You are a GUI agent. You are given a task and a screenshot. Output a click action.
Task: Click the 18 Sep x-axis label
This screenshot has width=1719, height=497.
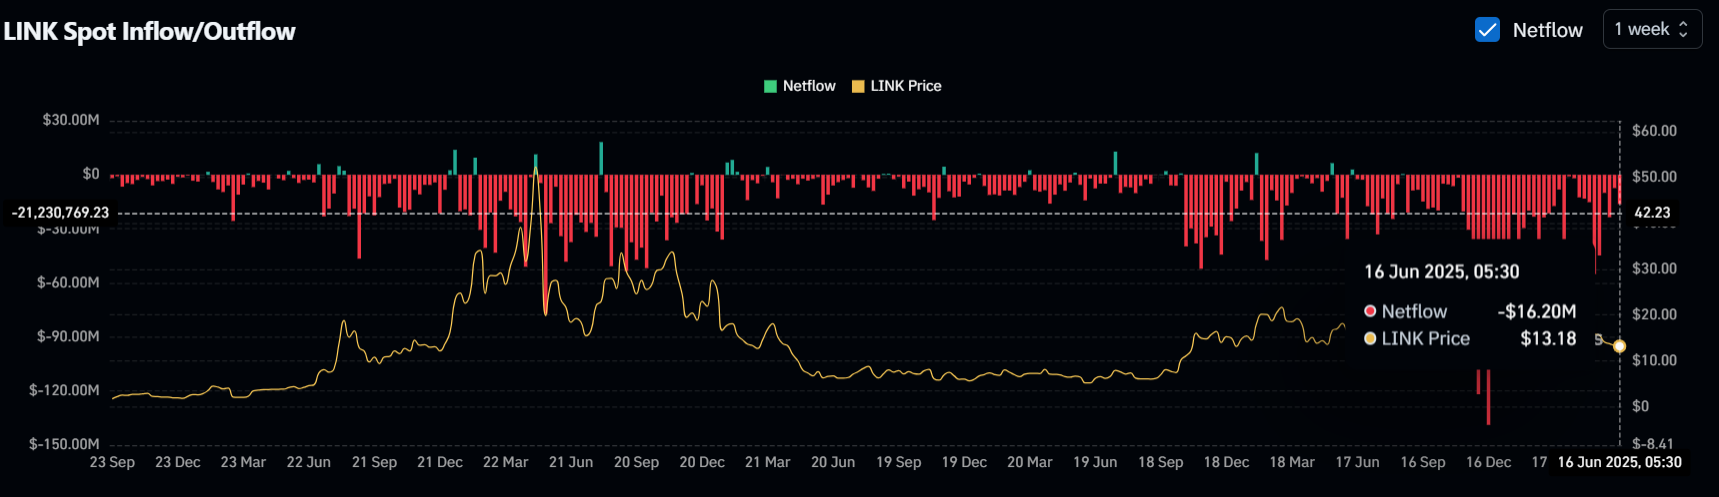click(x=1160, y=462)
